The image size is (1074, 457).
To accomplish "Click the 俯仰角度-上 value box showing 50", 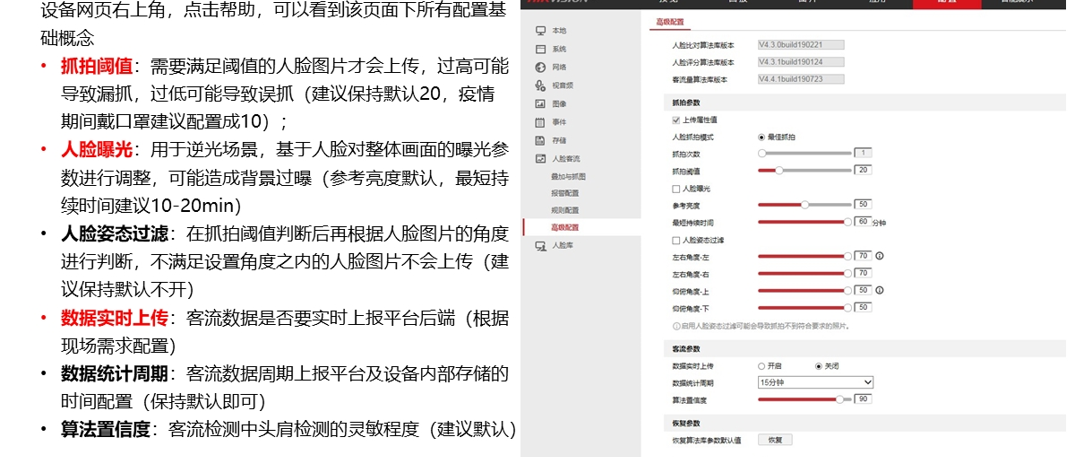I will tap(863, 290).
